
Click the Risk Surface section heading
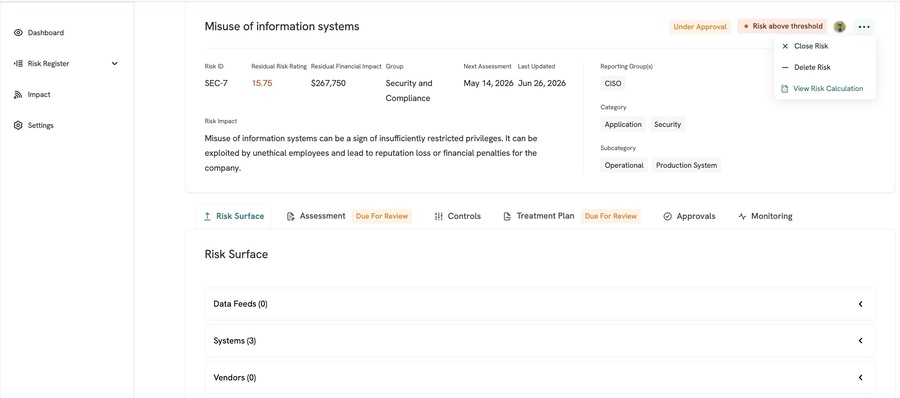click(x=236, y=254)
